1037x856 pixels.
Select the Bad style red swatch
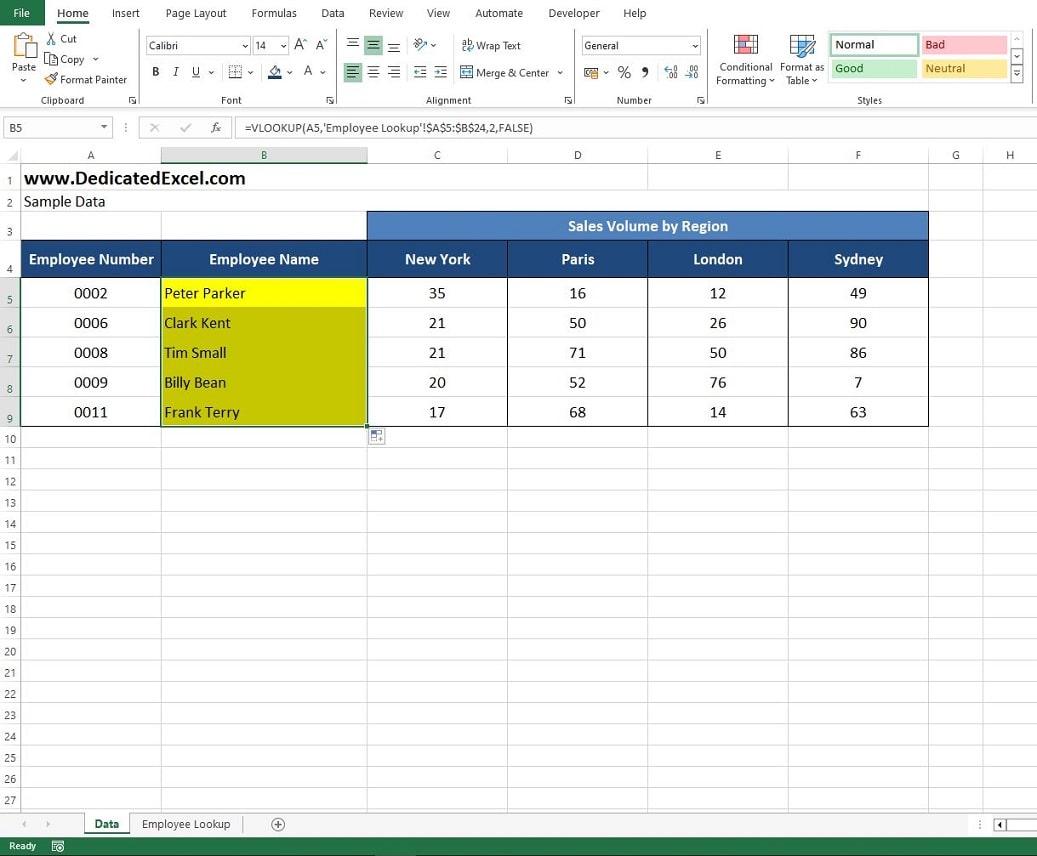[x=963, y=44]
